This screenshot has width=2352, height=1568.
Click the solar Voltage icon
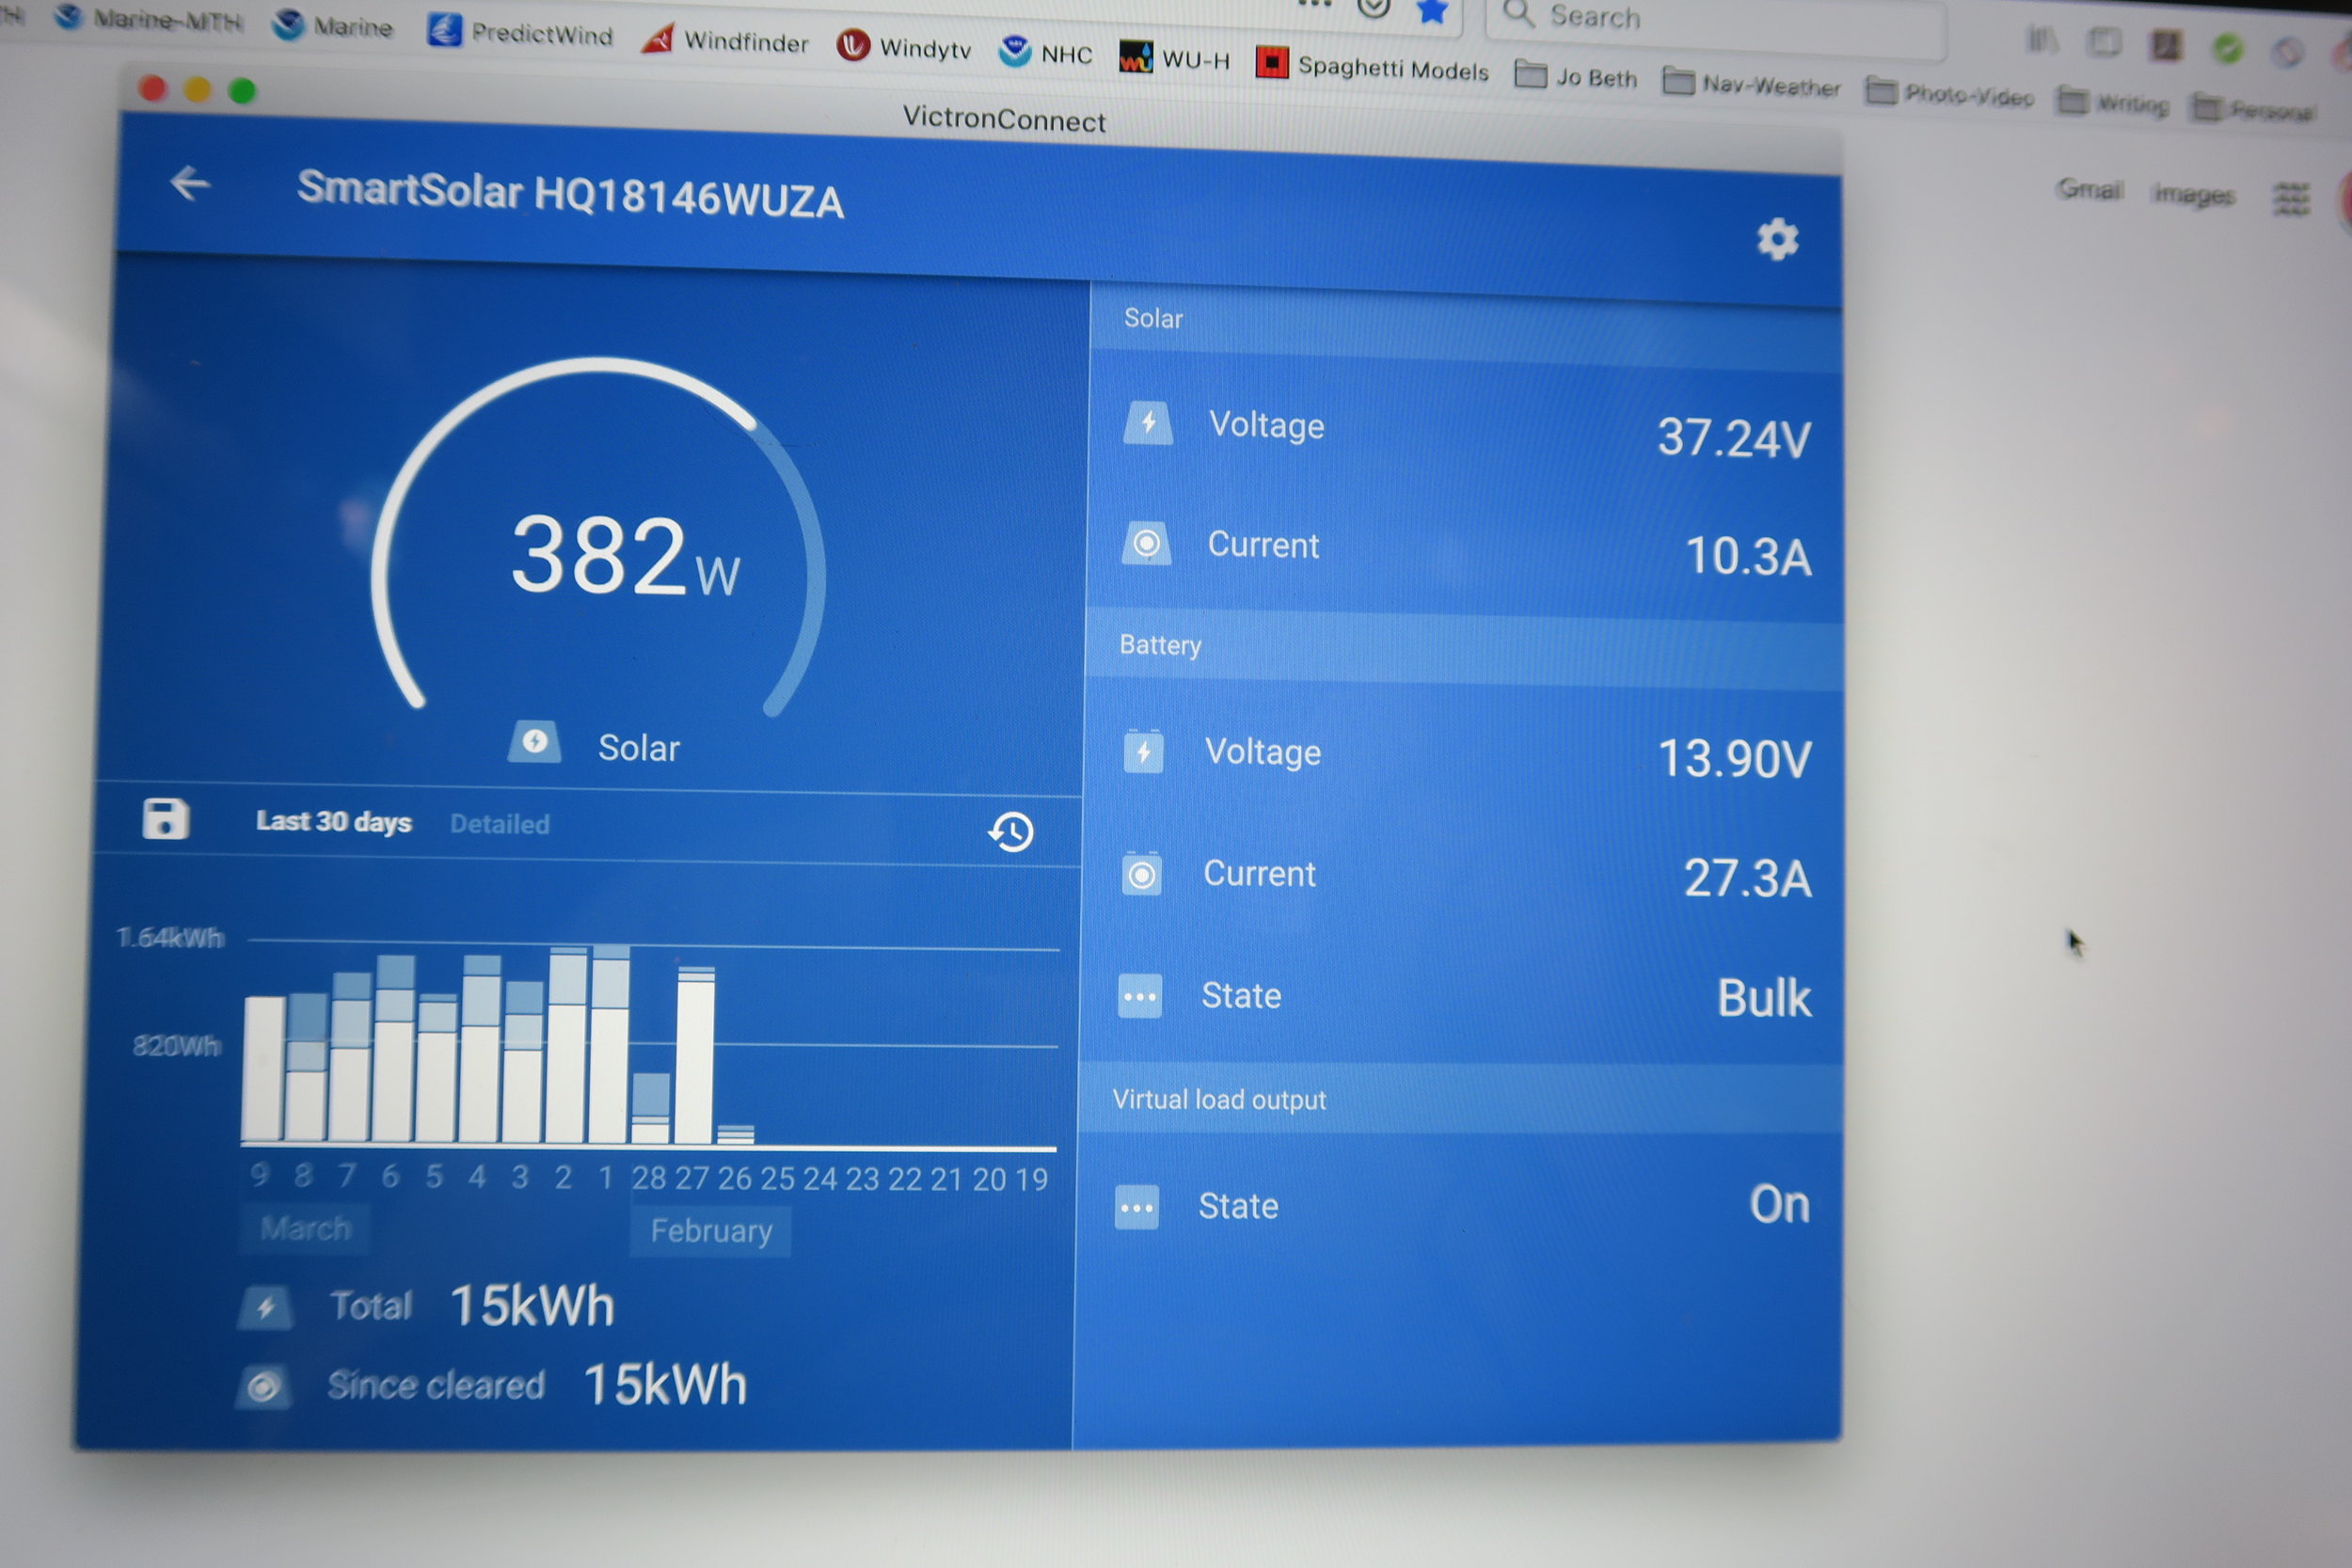pyautogui.click(x=1147, y=422)
